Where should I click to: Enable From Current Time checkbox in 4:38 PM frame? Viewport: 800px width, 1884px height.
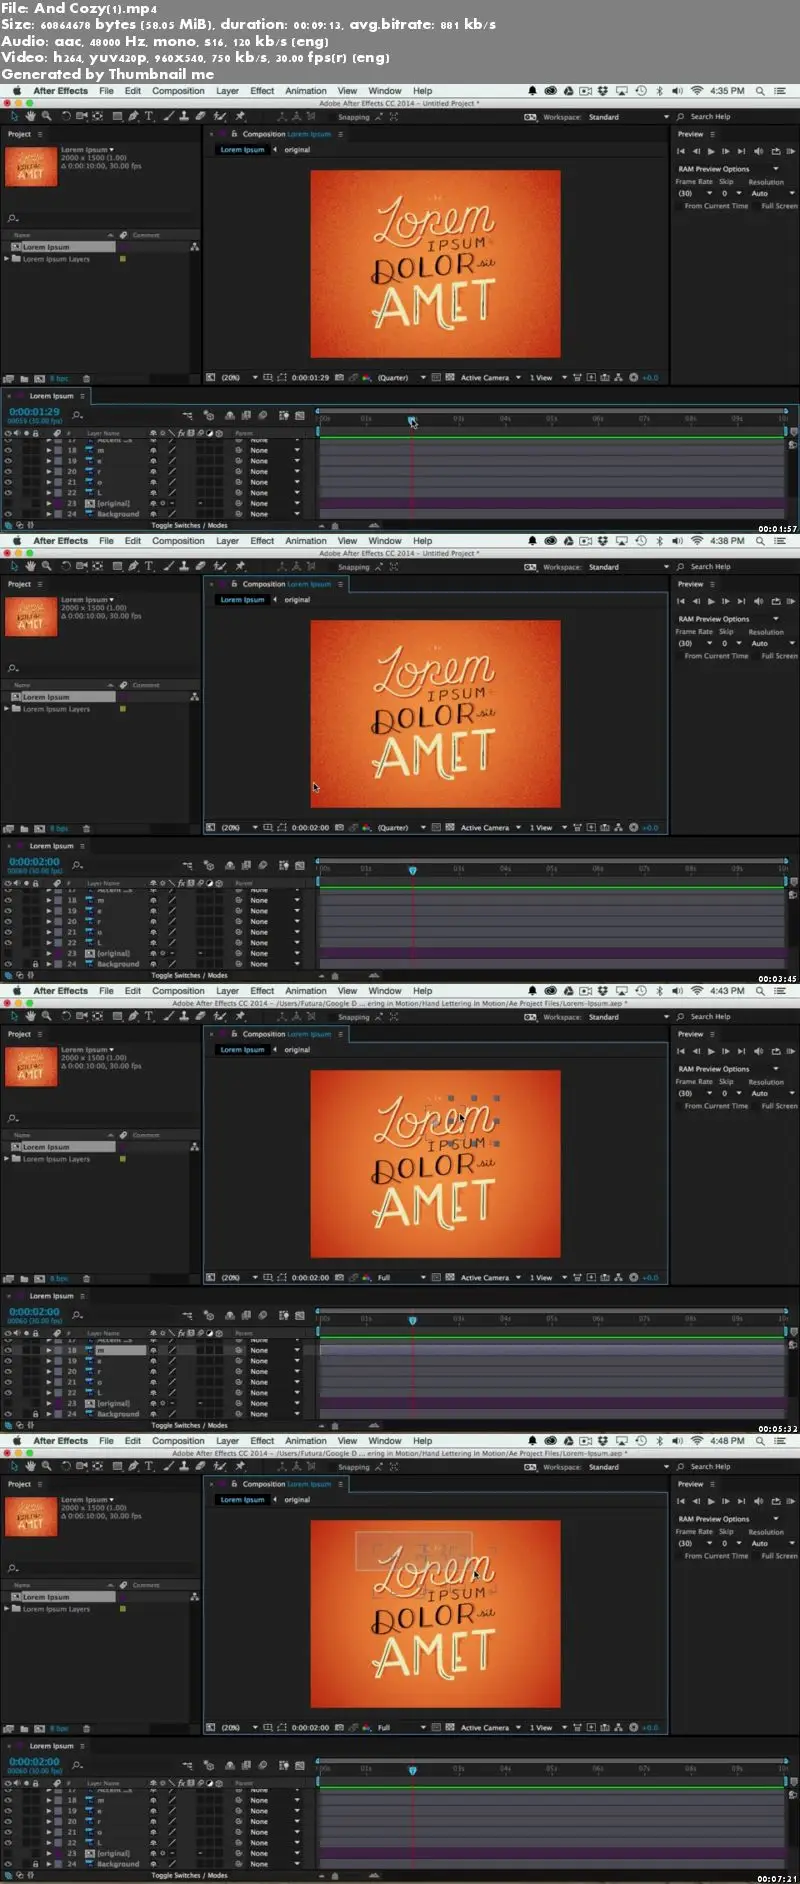tap(680, 656)
